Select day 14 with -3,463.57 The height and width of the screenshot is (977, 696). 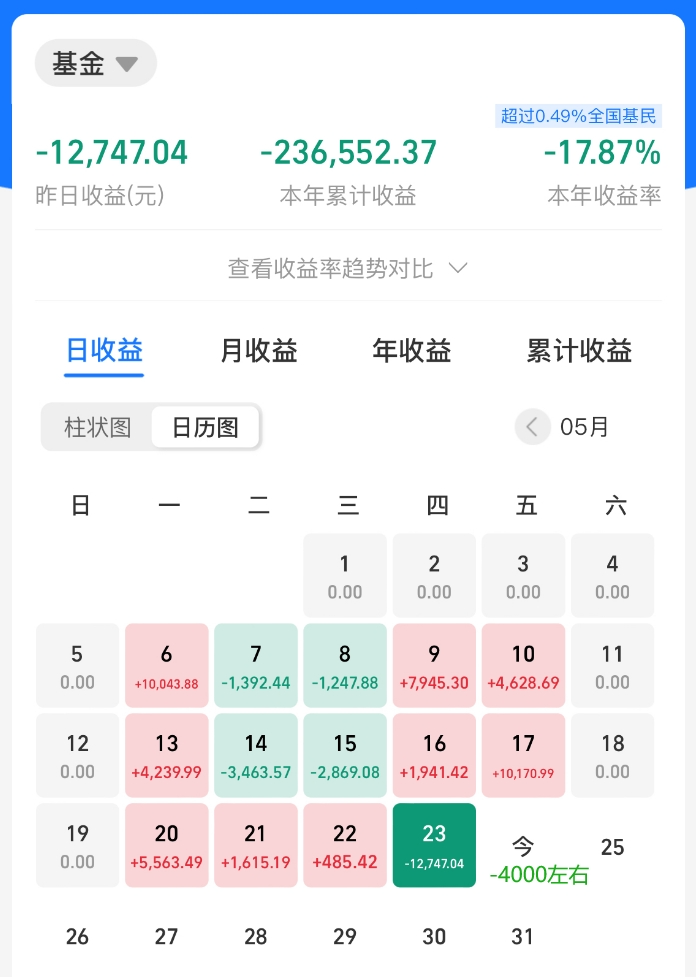(255, 755)
